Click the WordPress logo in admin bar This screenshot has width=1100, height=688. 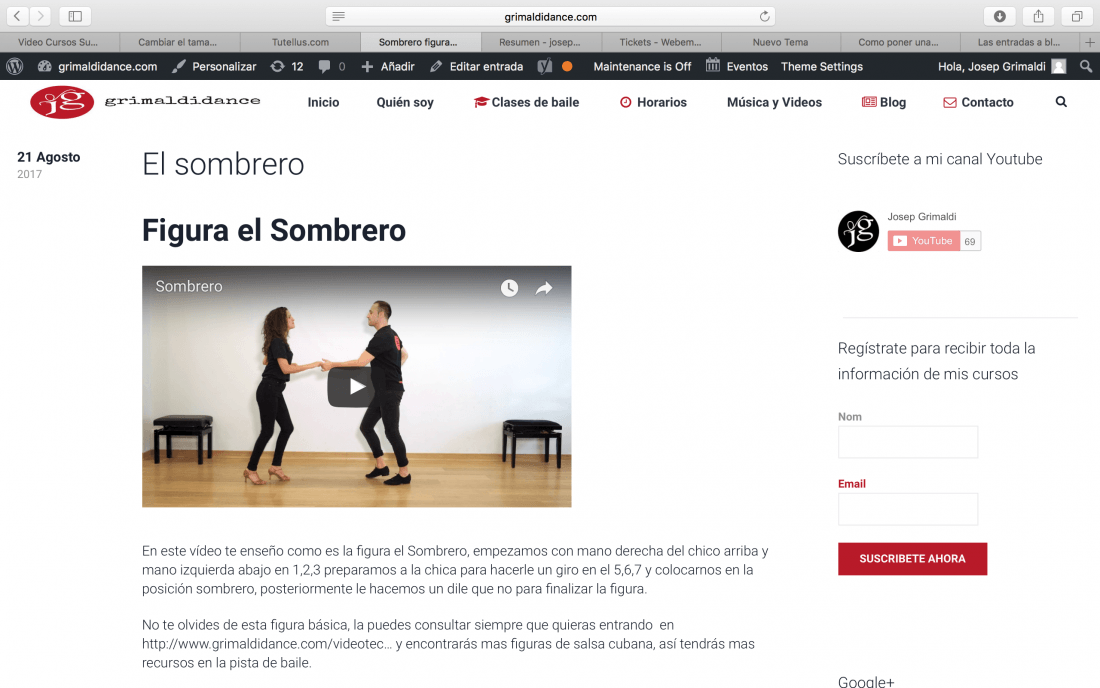click(x=15, y=67)
